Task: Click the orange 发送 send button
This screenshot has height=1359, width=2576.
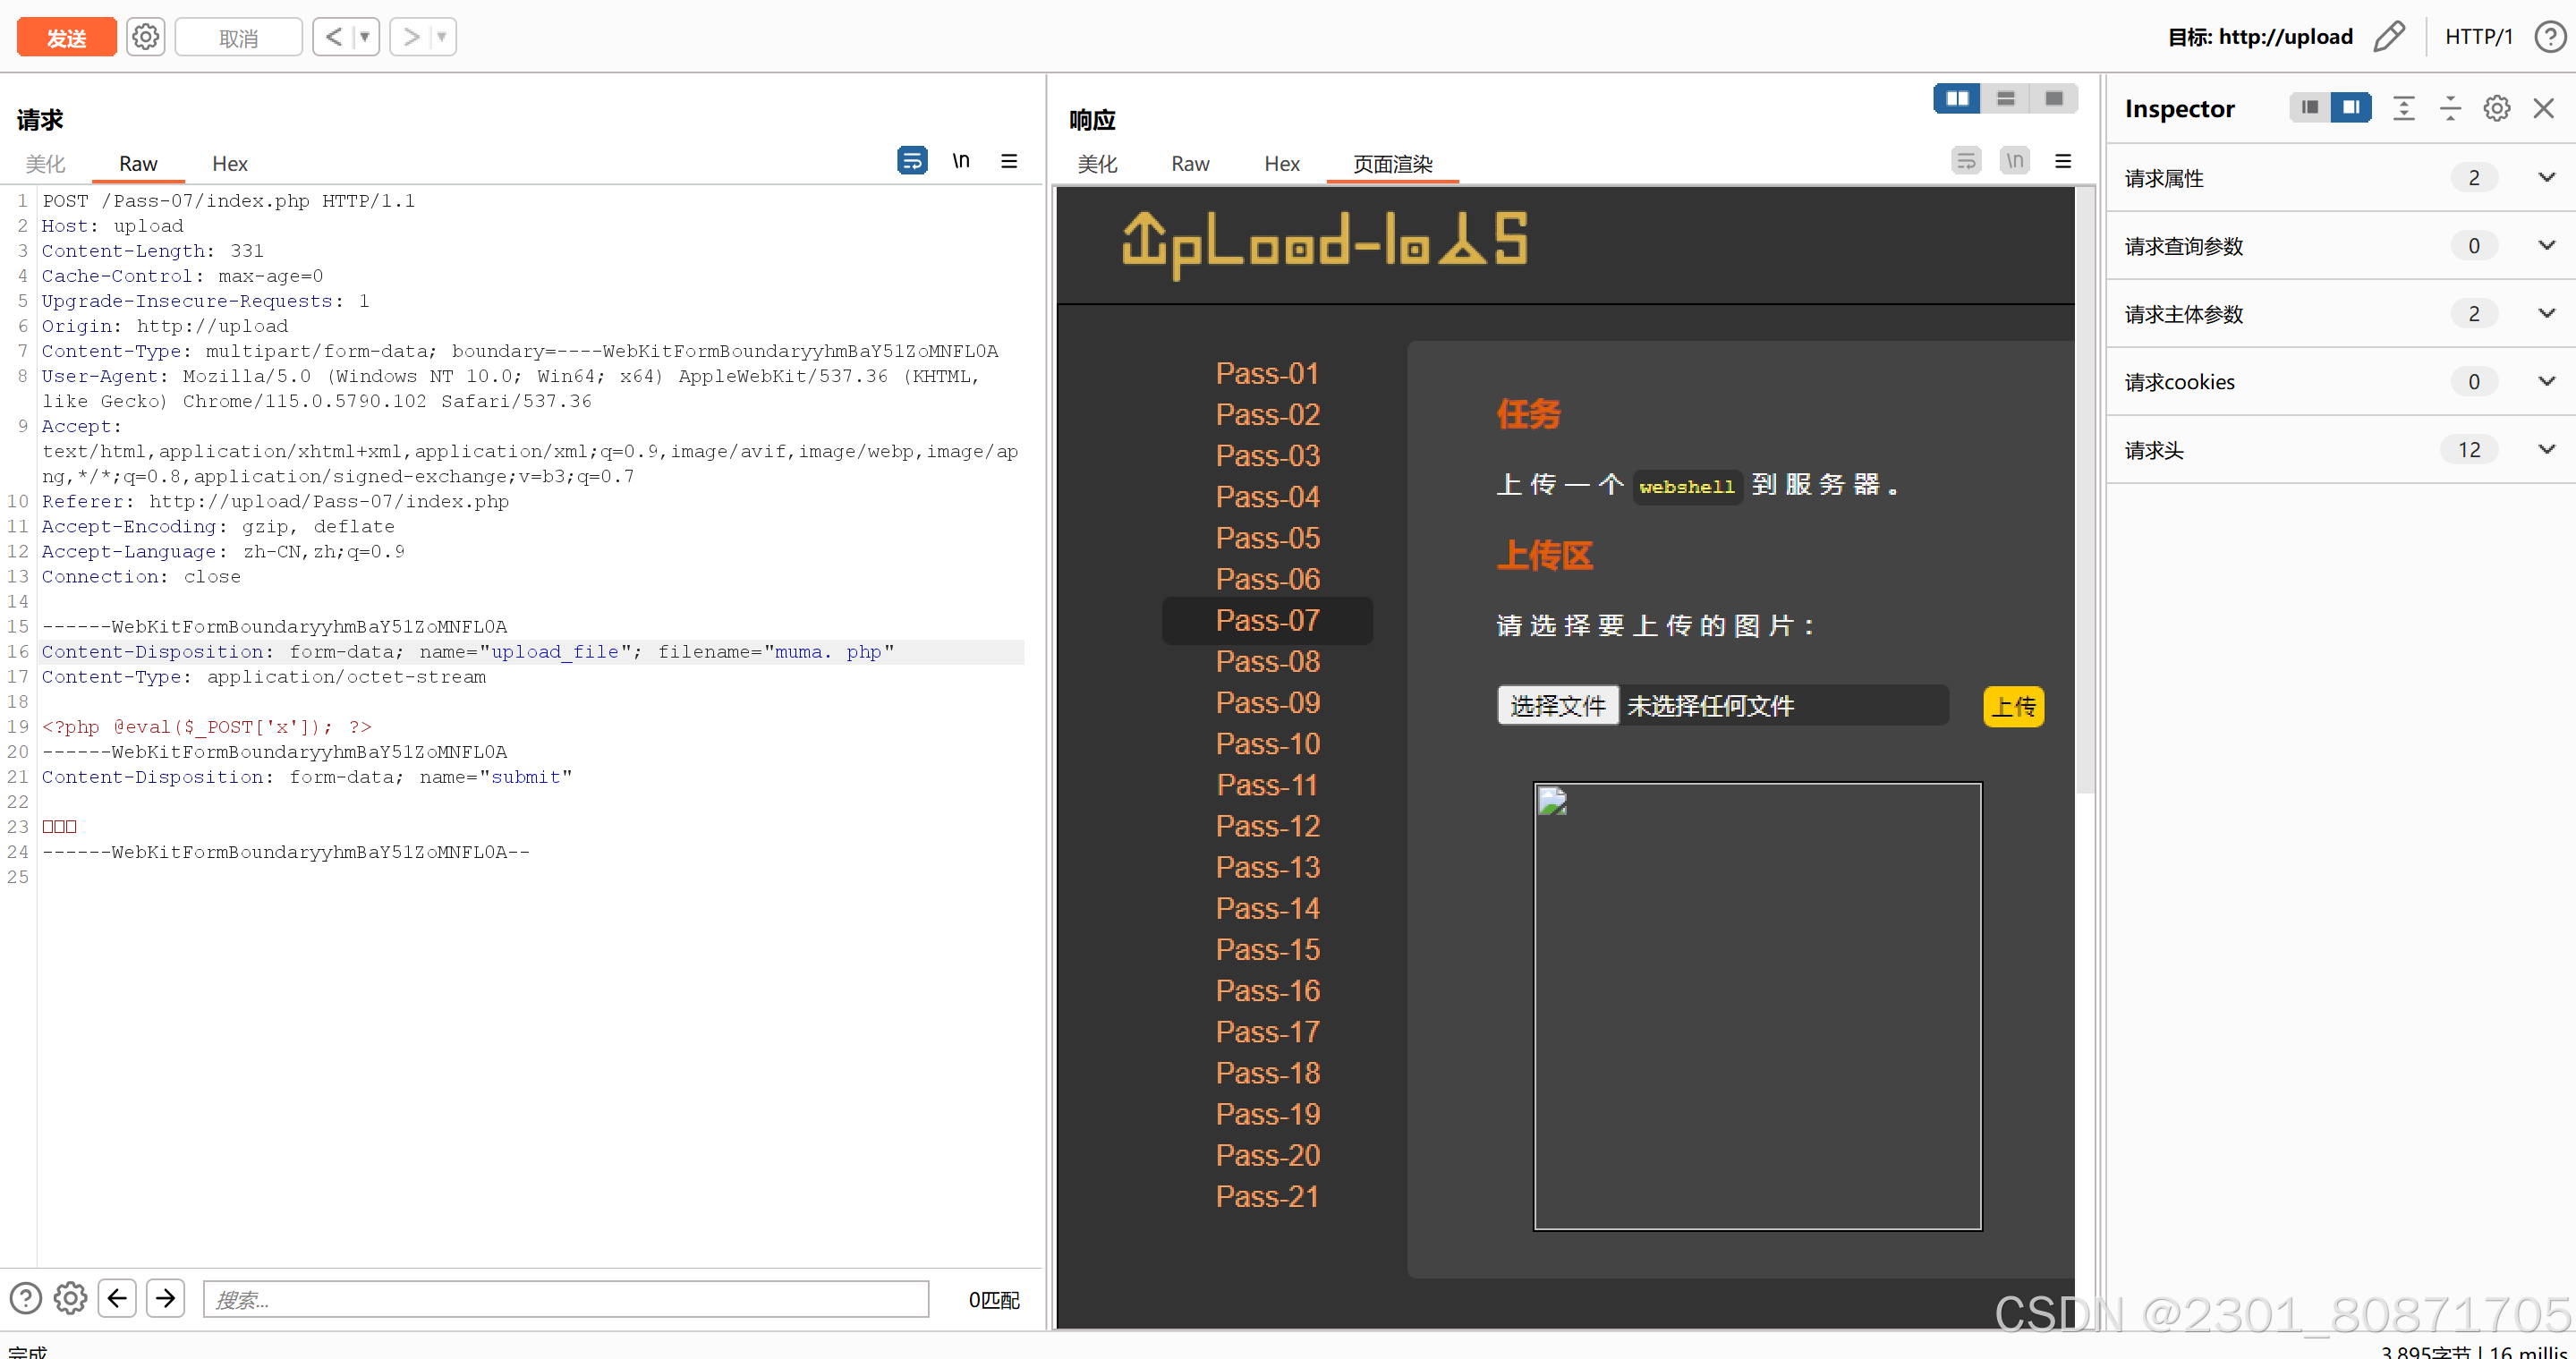Action: point(67,37)
